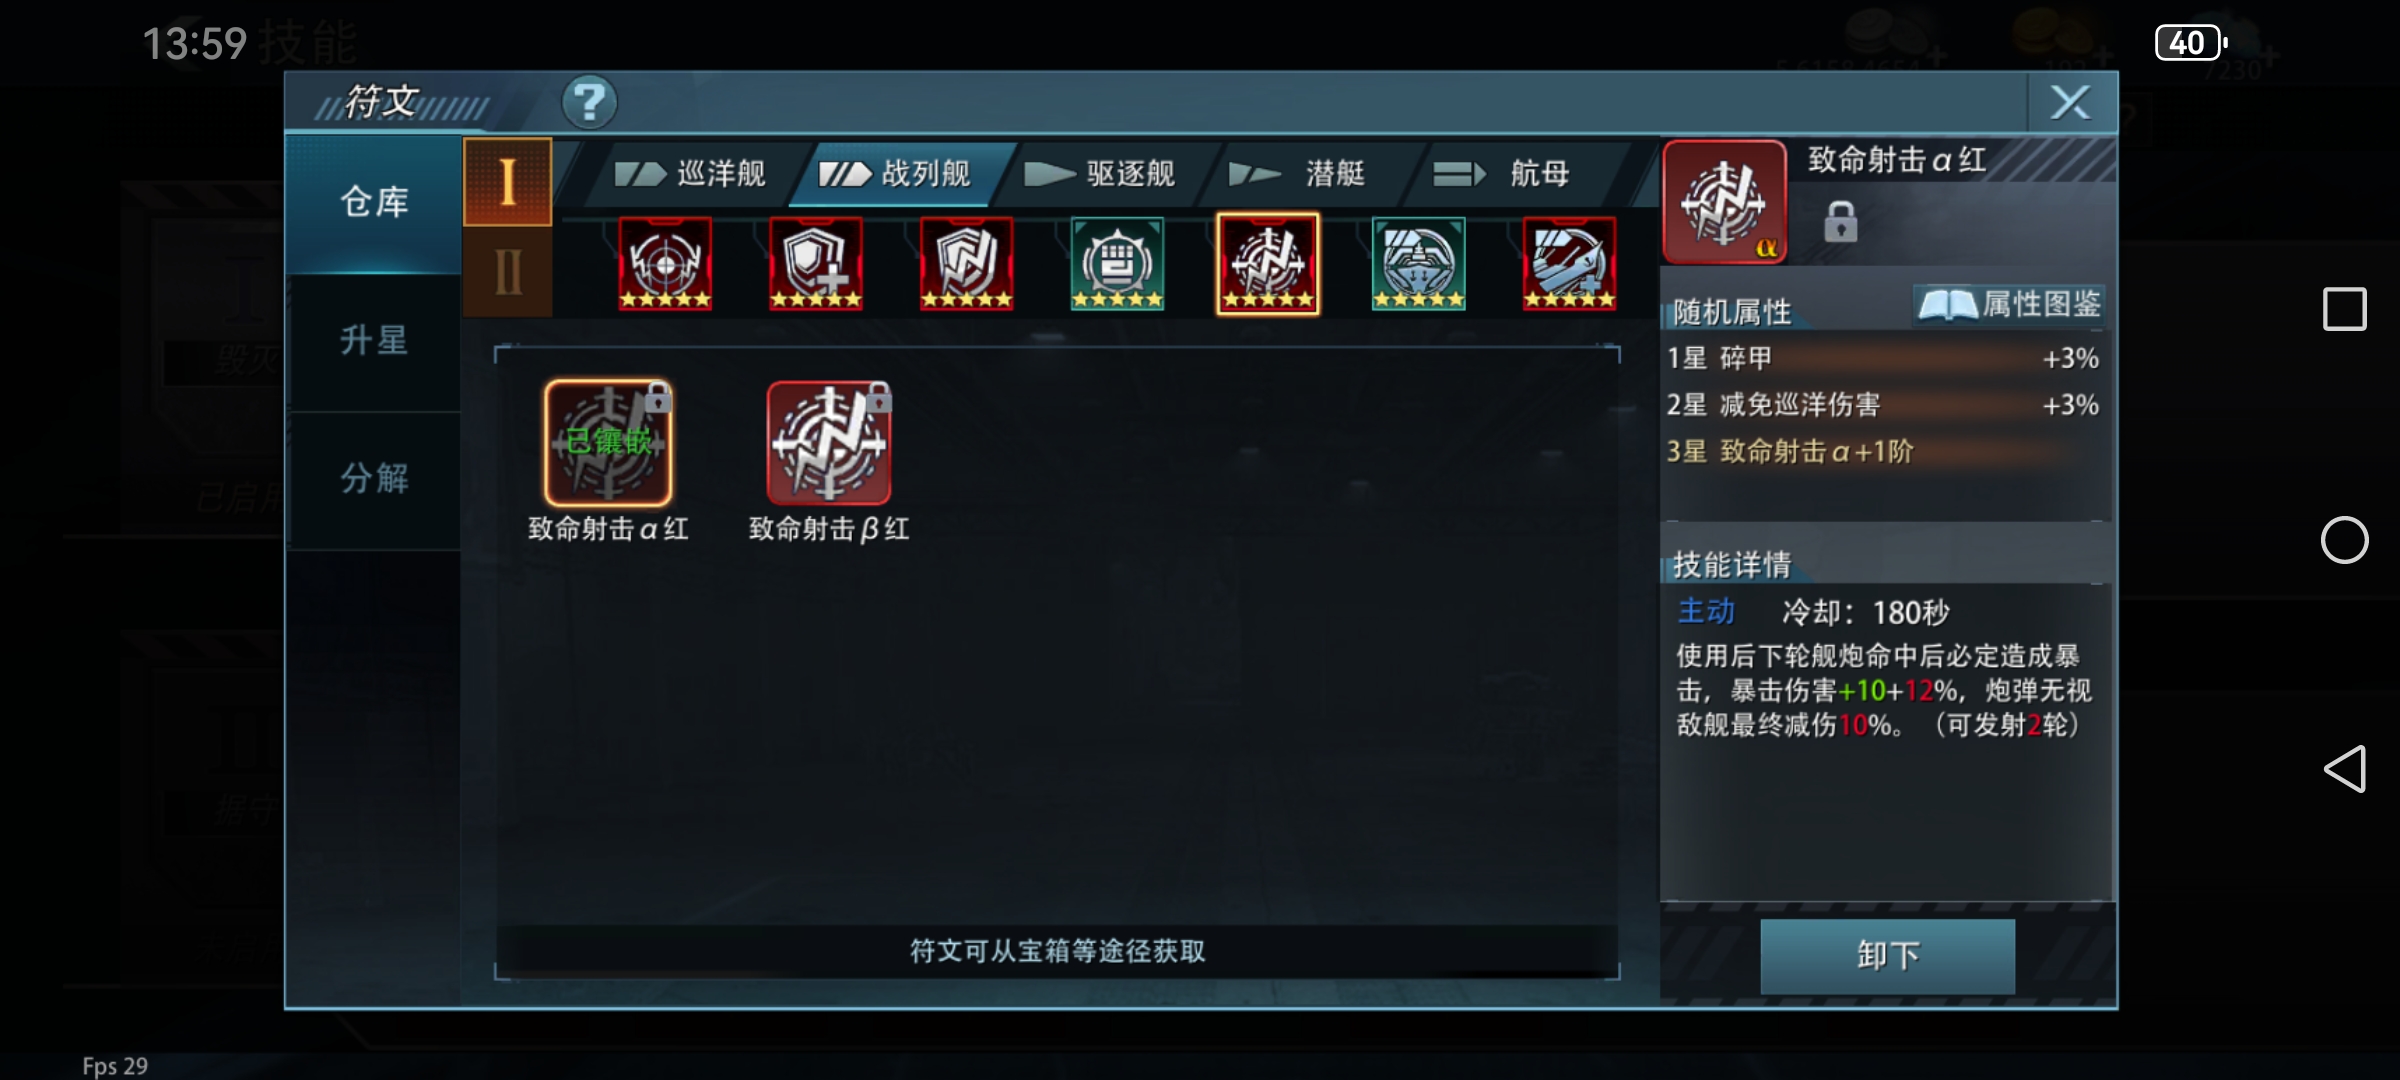
Task: Select the green fist rune icon
Action: [x=1117, y=263]
